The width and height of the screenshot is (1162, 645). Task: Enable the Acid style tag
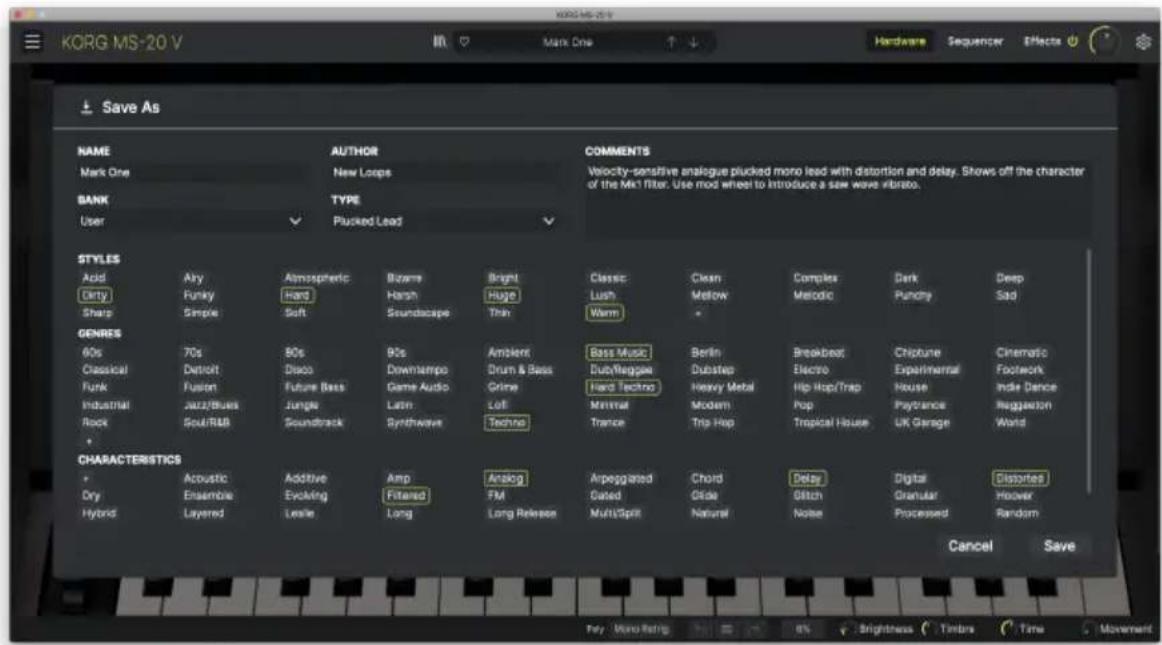94,278
